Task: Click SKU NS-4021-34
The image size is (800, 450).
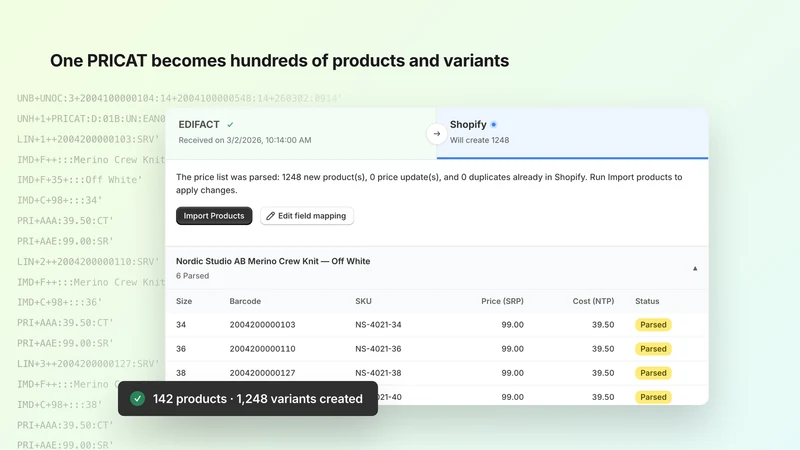Action: pos(378,324)
